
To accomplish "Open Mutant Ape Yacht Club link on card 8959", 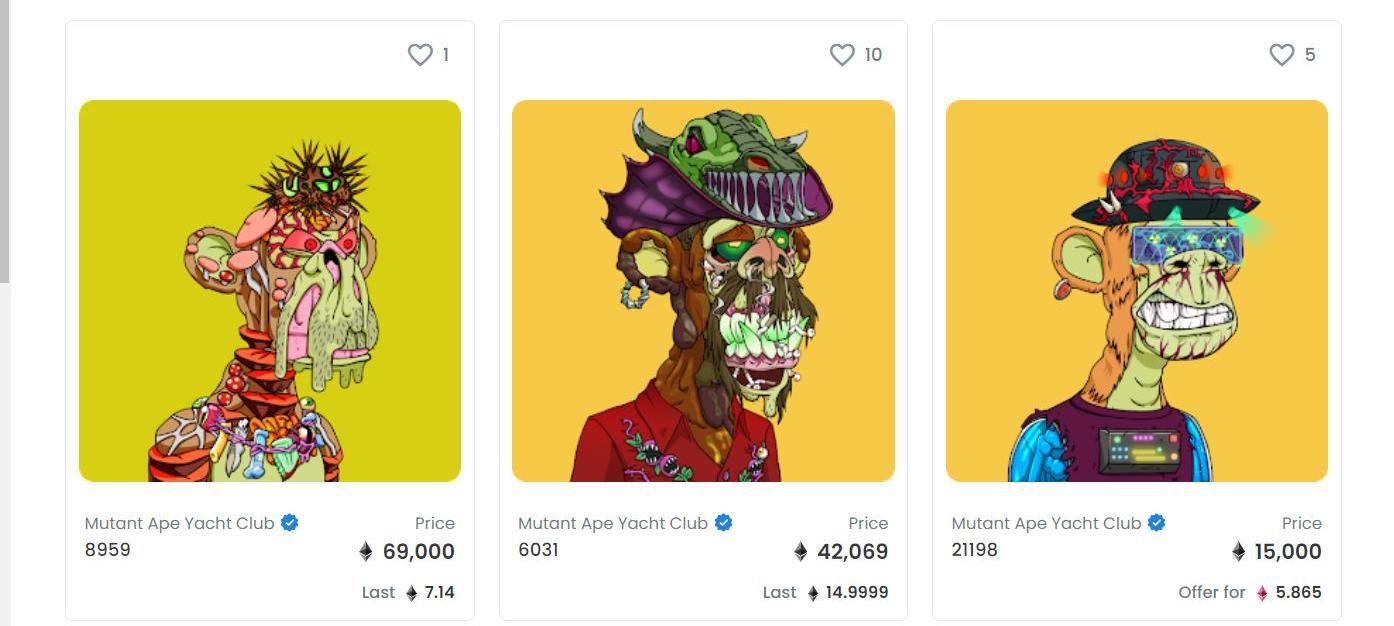I will tap(180, 523).
